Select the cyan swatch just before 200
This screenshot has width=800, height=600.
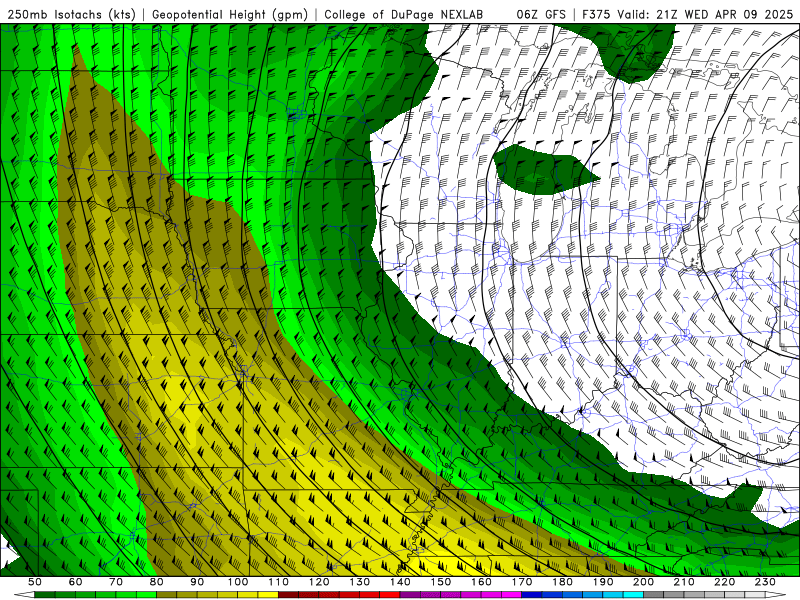(633, 595)
